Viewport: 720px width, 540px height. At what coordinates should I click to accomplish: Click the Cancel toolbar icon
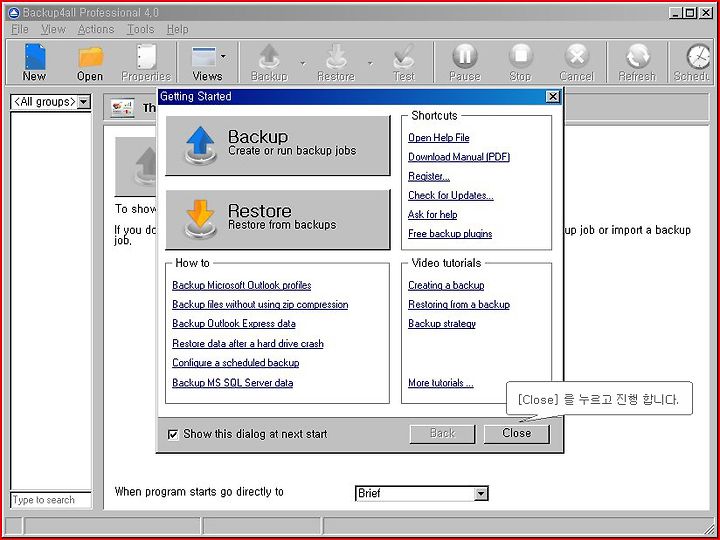(577, 56)
